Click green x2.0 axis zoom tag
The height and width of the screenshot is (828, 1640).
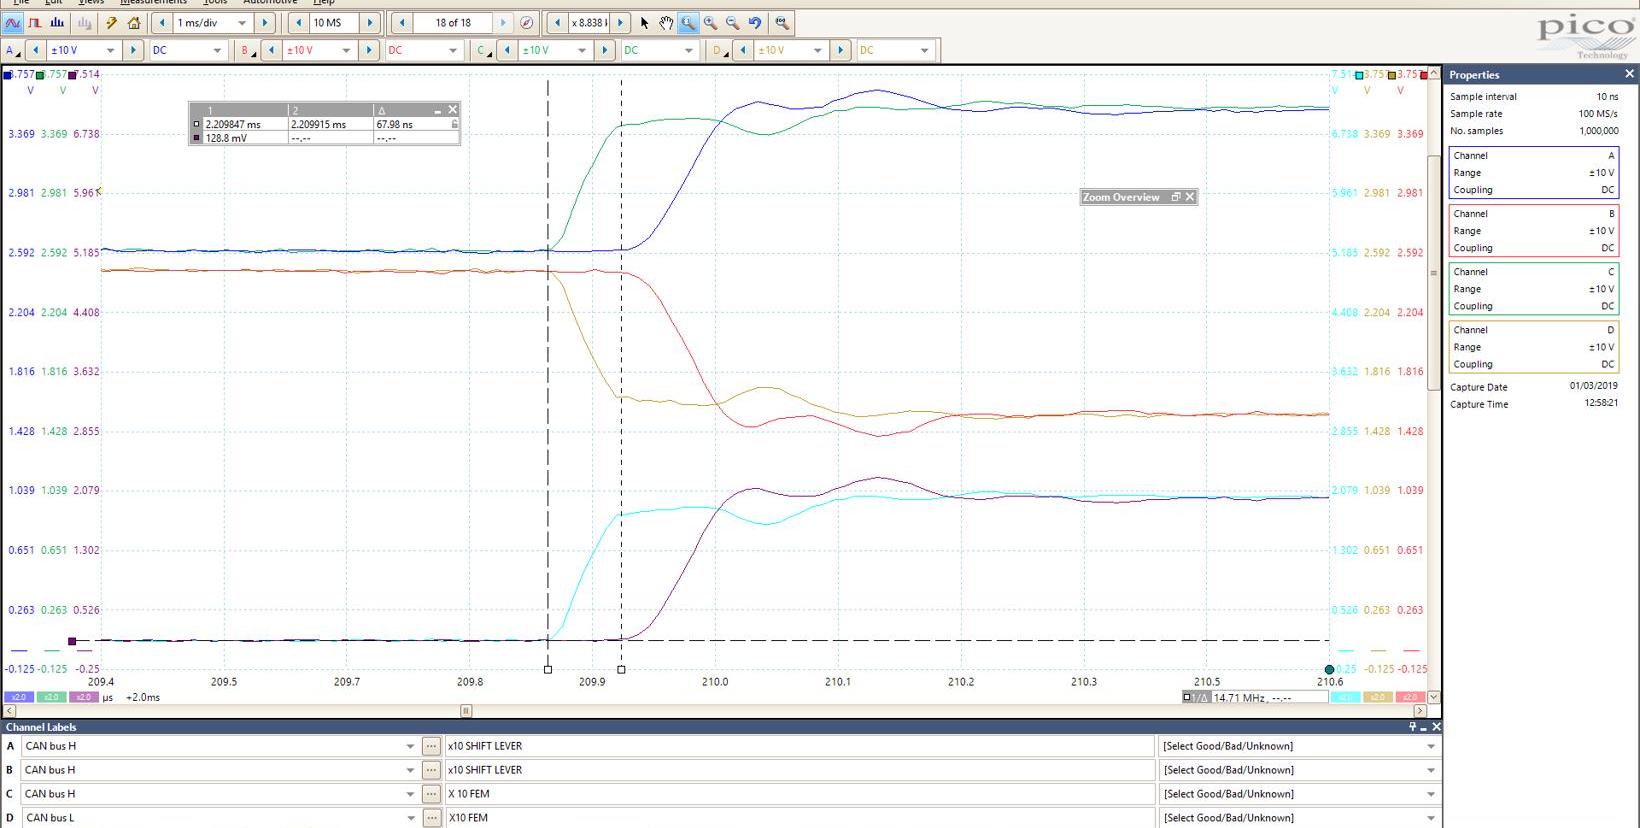click(x=51, y=697)
